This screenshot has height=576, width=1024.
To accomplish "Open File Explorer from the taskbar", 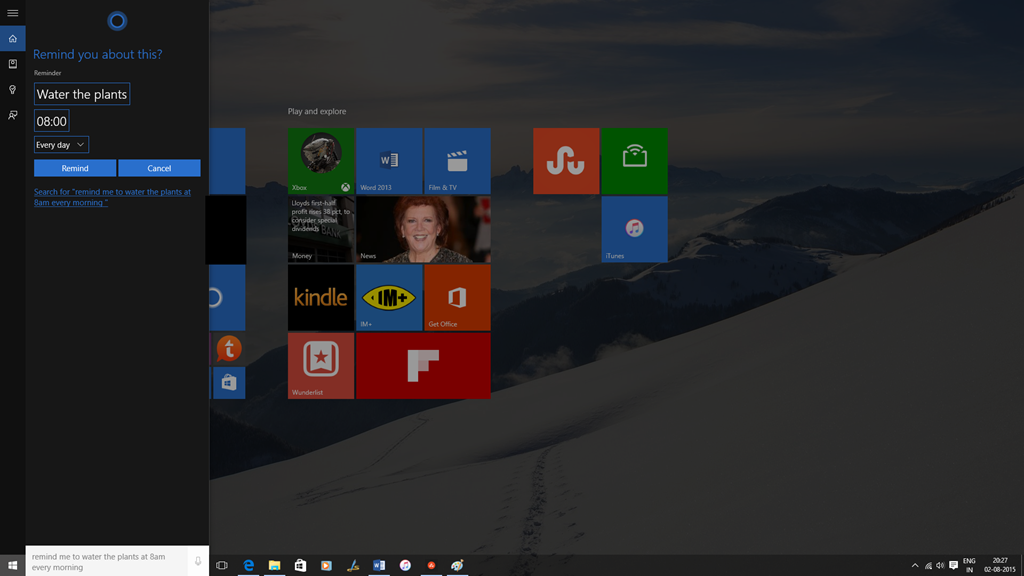I will [274, 565].
